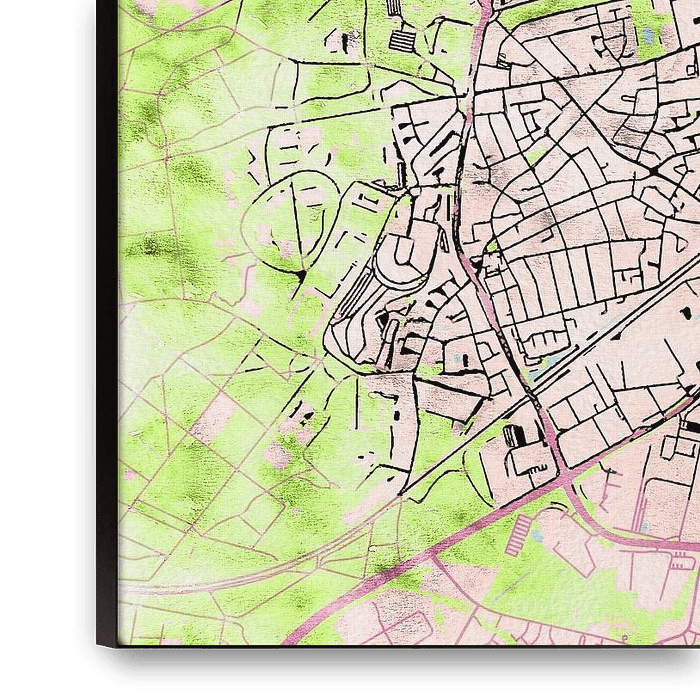The image size is (700, 700).
Task: Click the dark green blotch on left side
Action: (x=160, y=245)
